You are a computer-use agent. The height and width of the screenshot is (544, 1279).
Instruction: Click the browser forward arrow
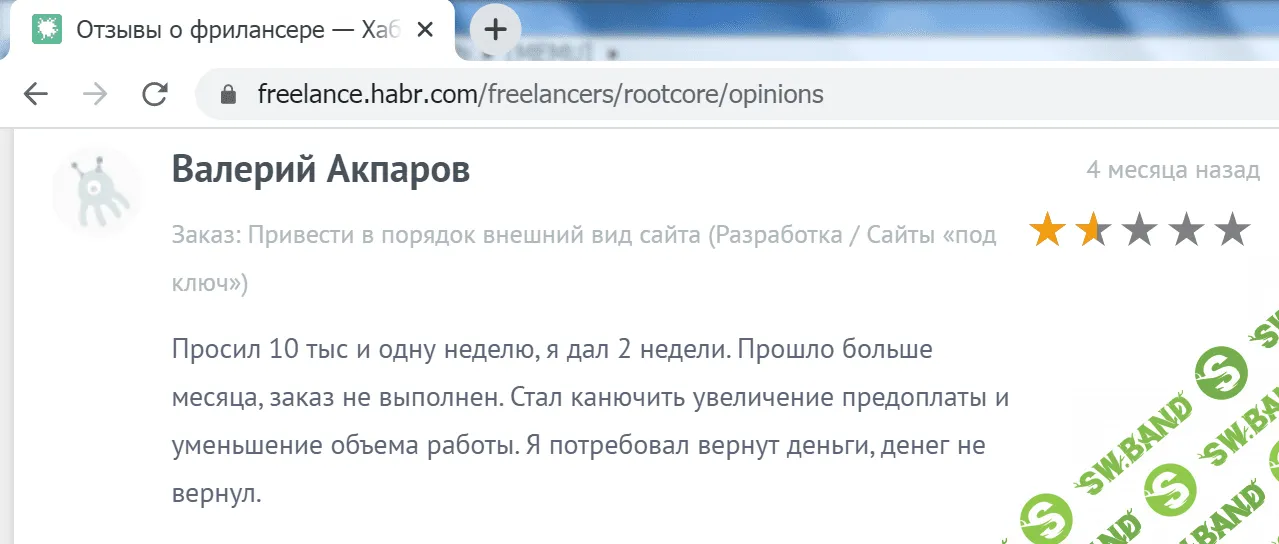95,95
